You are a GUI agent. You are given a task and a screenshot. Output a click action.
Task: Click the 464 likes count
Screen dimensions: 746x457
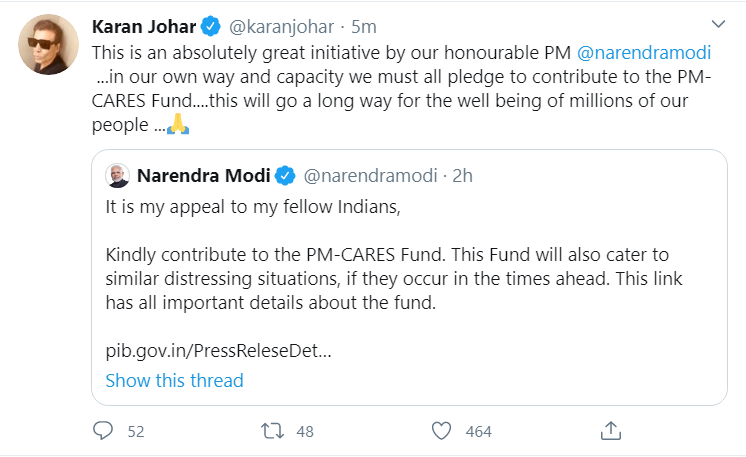(x=479, y=431)
